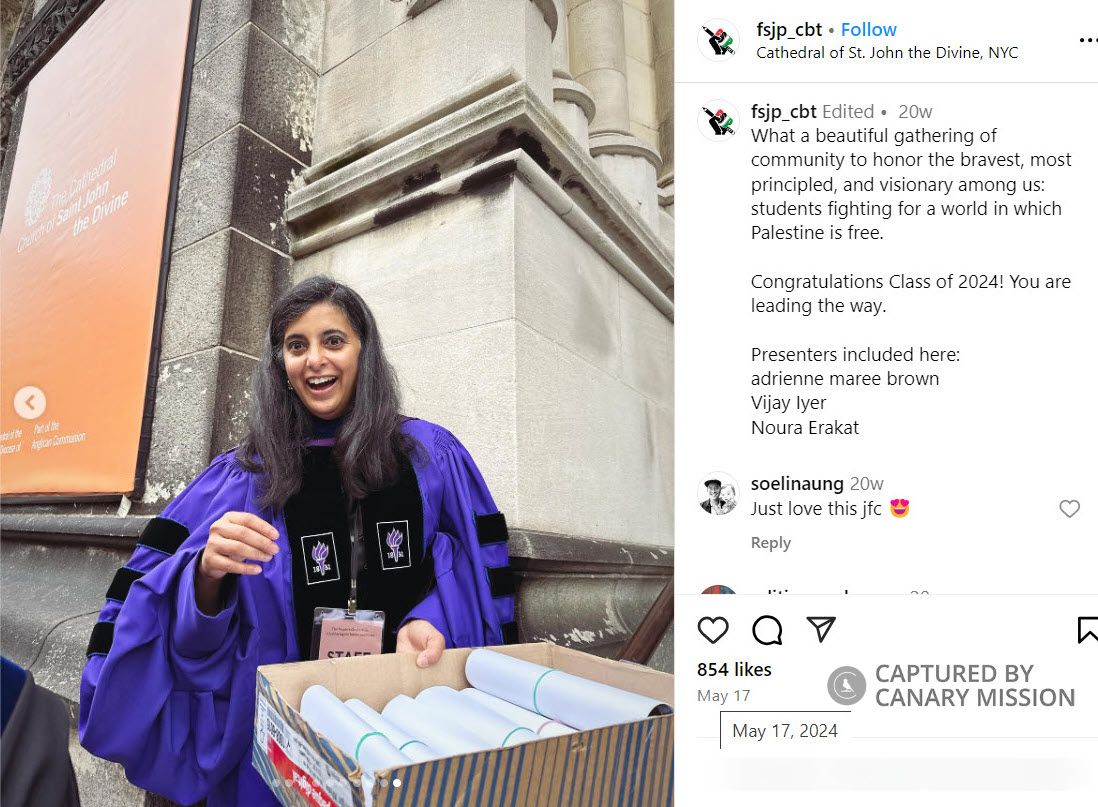The height and width of the screenshot is (807, 1098).
Task: Open the Cathedral of St. John the Divine location link
Action: (887, 53)
